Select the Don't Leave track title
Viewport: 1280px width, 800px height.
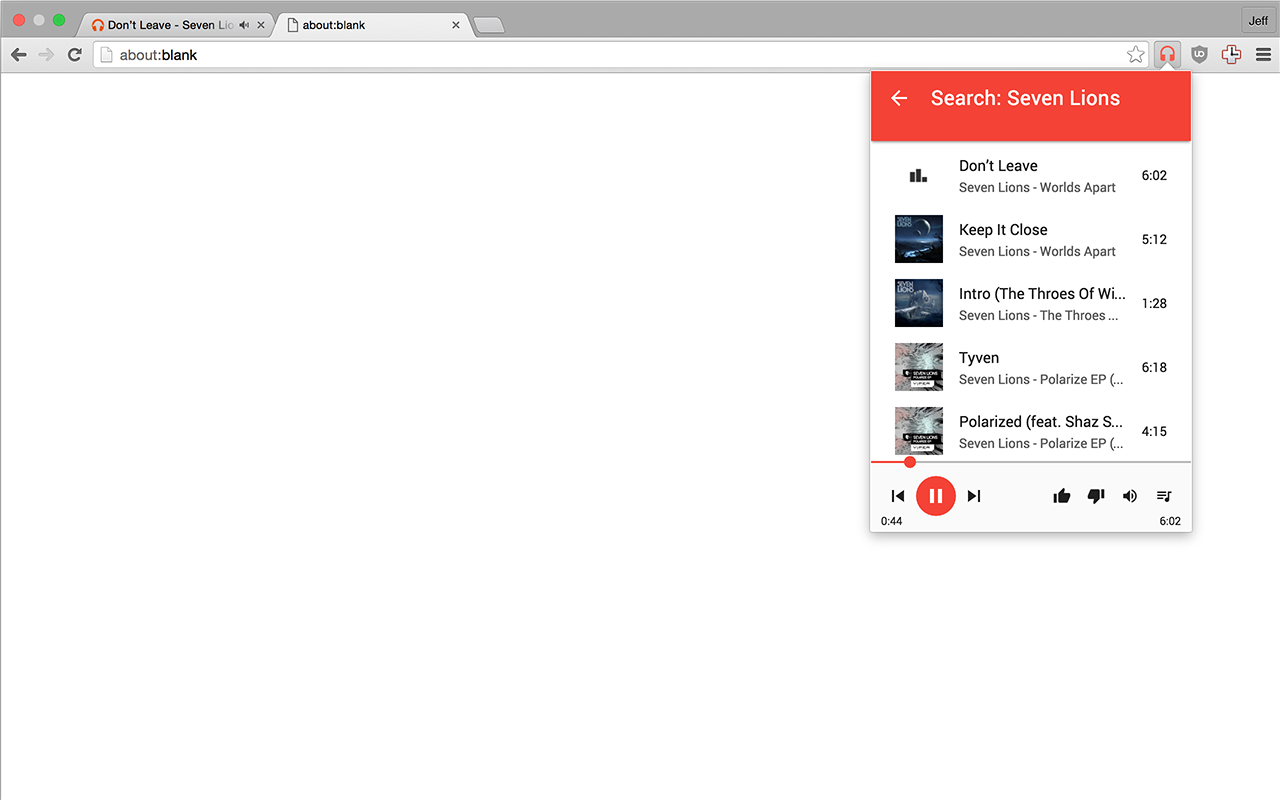(x=998, y=166)
